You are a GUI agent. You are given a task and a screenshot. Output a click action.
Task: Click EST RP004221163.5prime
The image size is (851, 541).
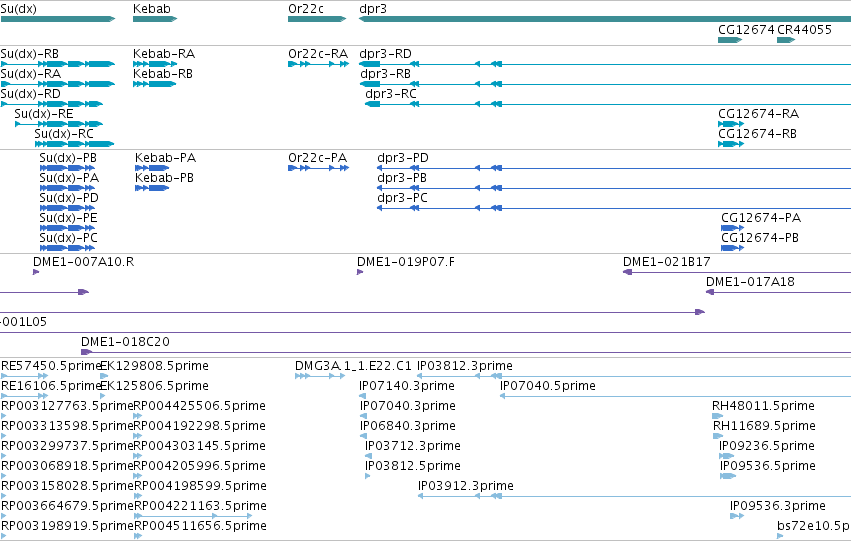[x=193, y=517]
